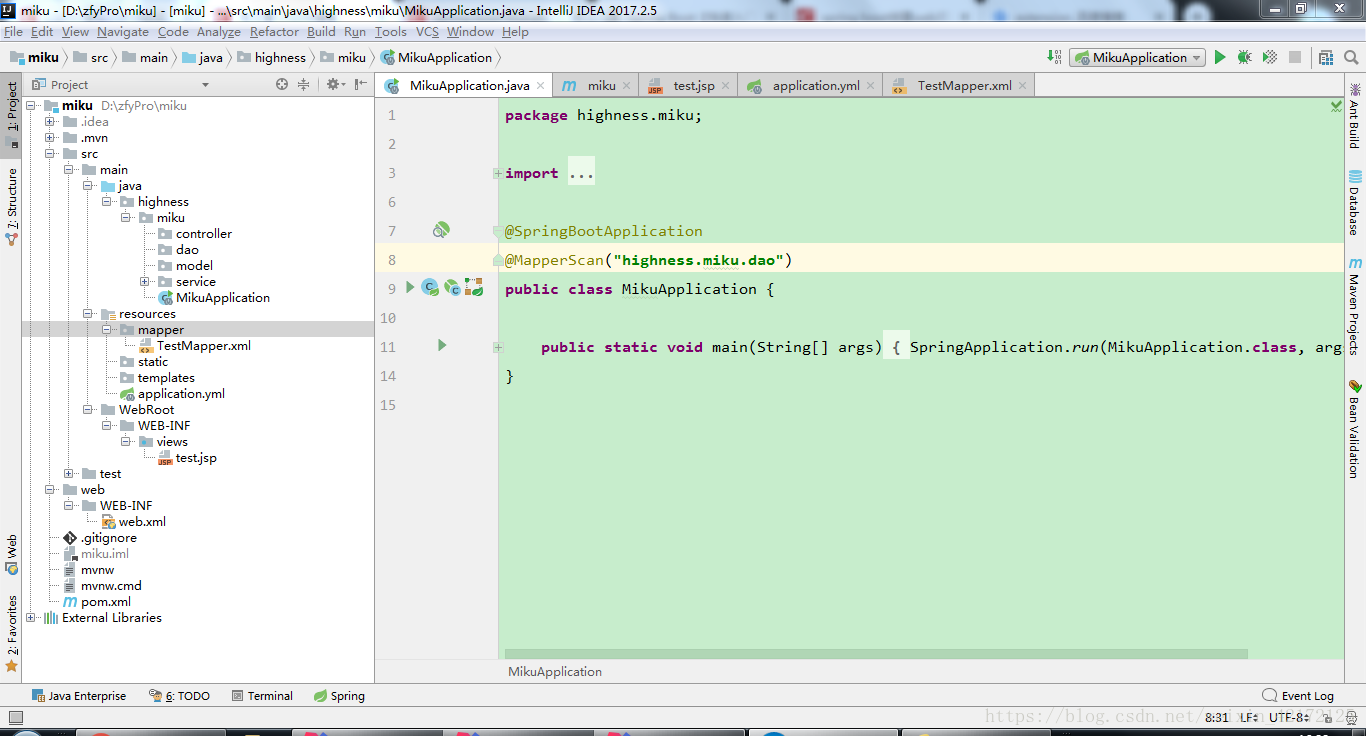Screen dimensions: 1366x736
Task: Toggle the Event Log panel
Action: pos(1298,696)
